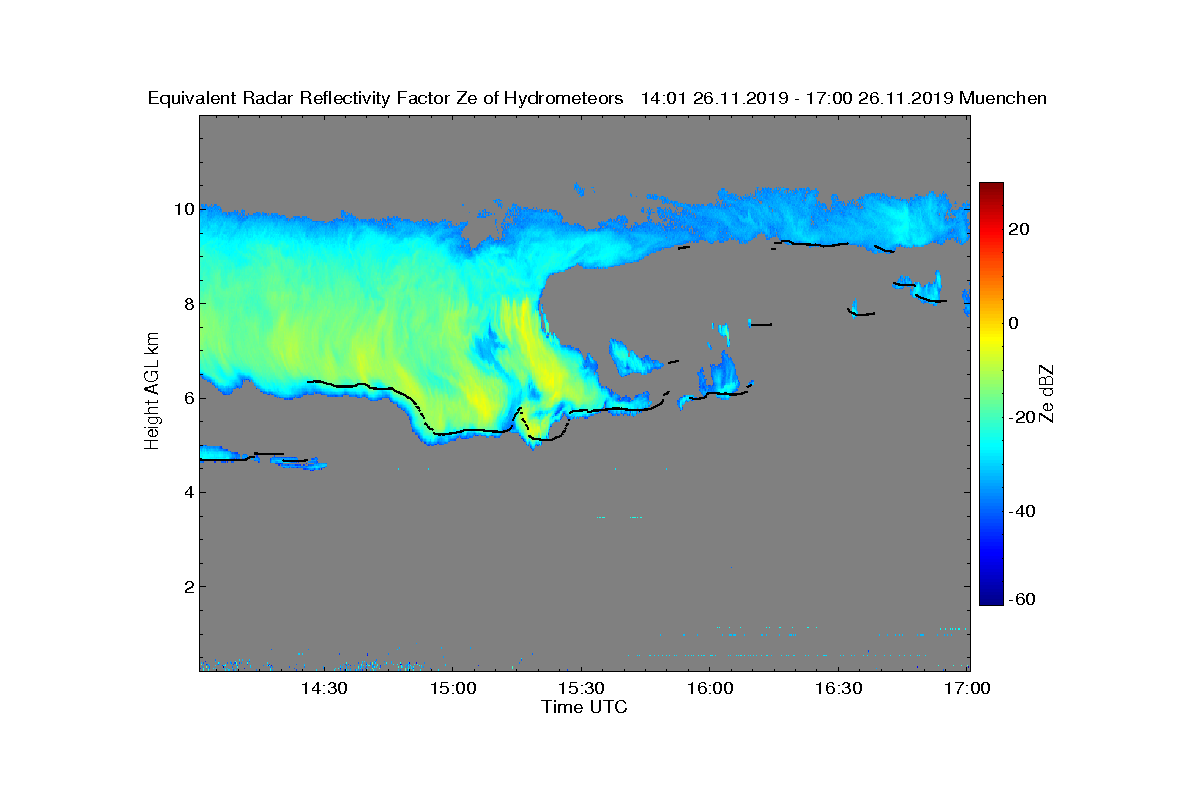Click the colorbar label 0
The image size is (1200, 800).
(x=1014, y=323)
